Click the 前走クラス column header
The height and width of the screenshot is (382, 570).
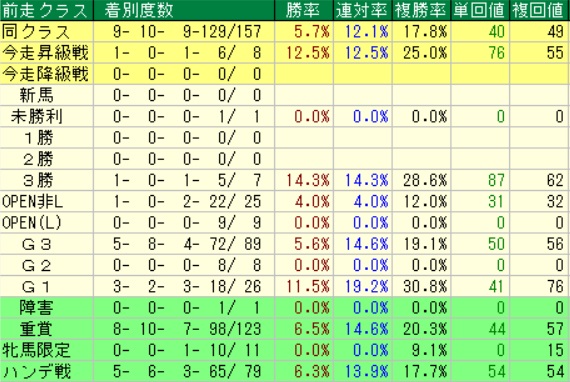coord(46,10)
